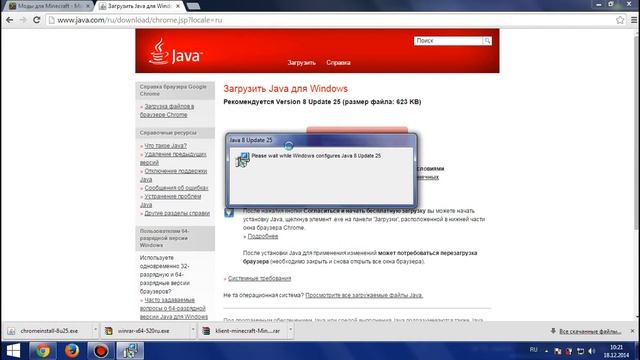Bookmark this page with the star icon
This screenshot has height=360, width=640.
620,20
